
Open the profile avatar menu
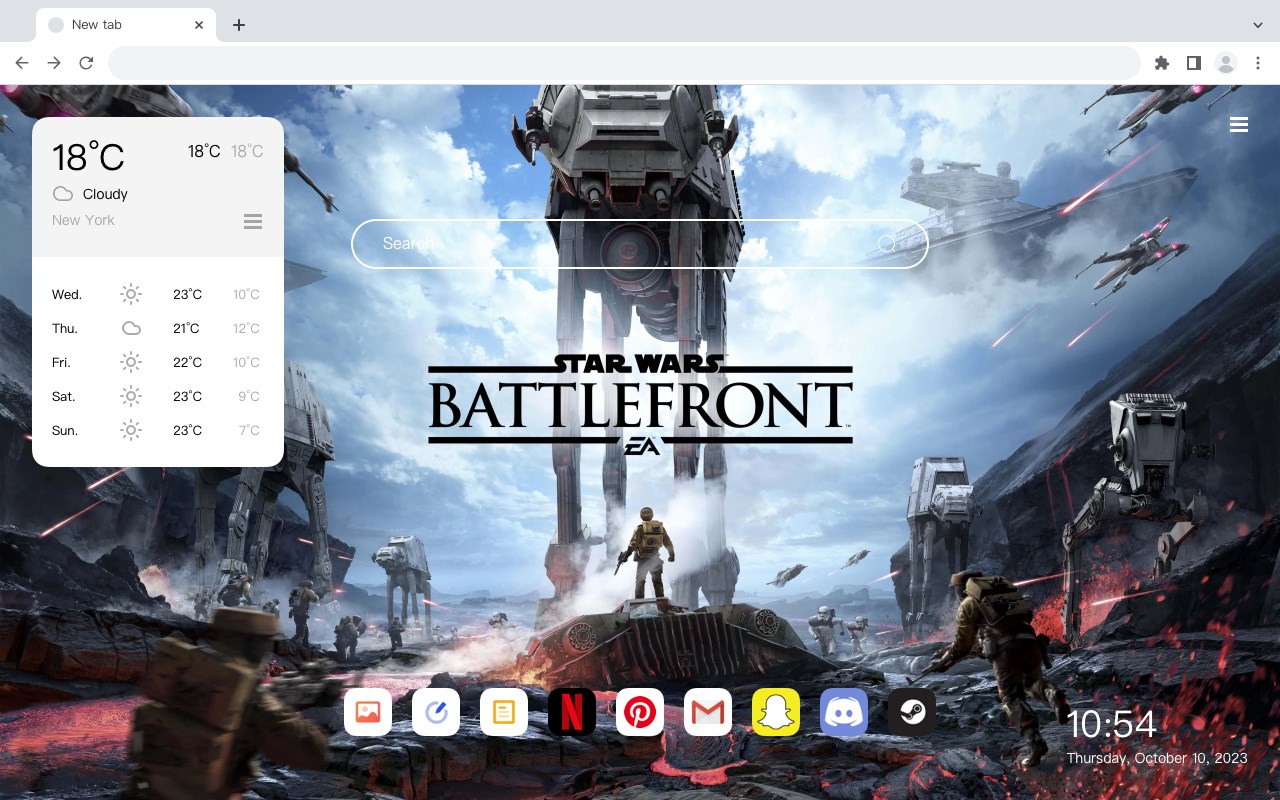pyautogui.click(x=1226, y=63)
